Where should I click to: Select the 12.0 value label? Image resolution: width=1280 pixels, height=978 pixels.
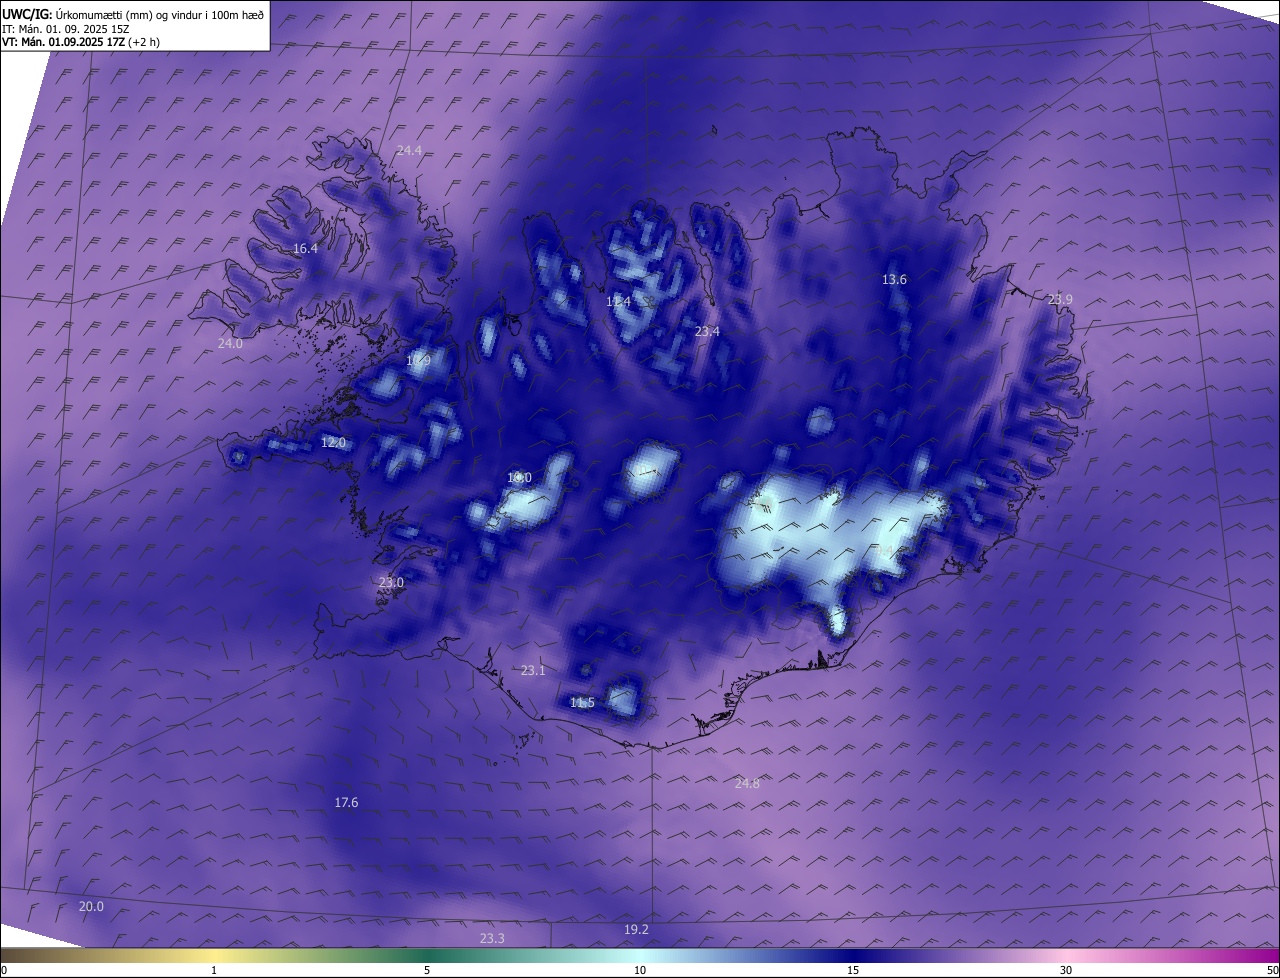pos(333,443)
